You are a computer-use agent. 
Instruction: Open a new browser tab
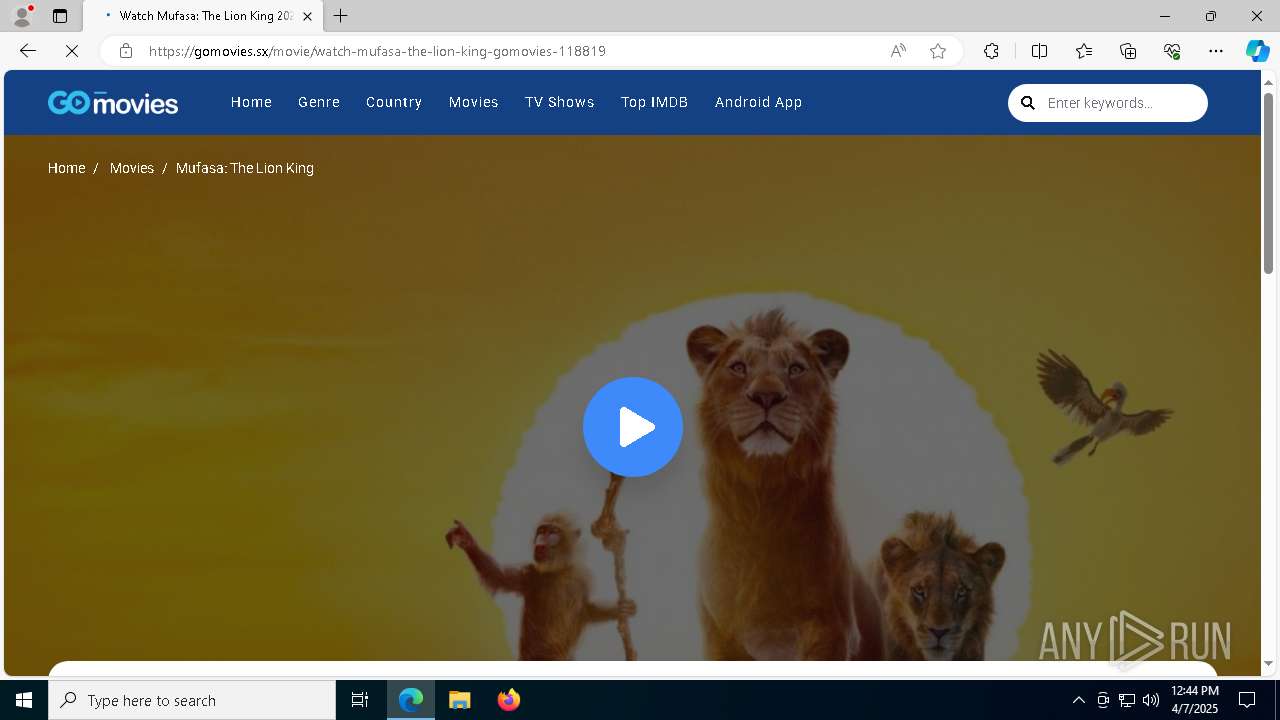click(340, 16)
